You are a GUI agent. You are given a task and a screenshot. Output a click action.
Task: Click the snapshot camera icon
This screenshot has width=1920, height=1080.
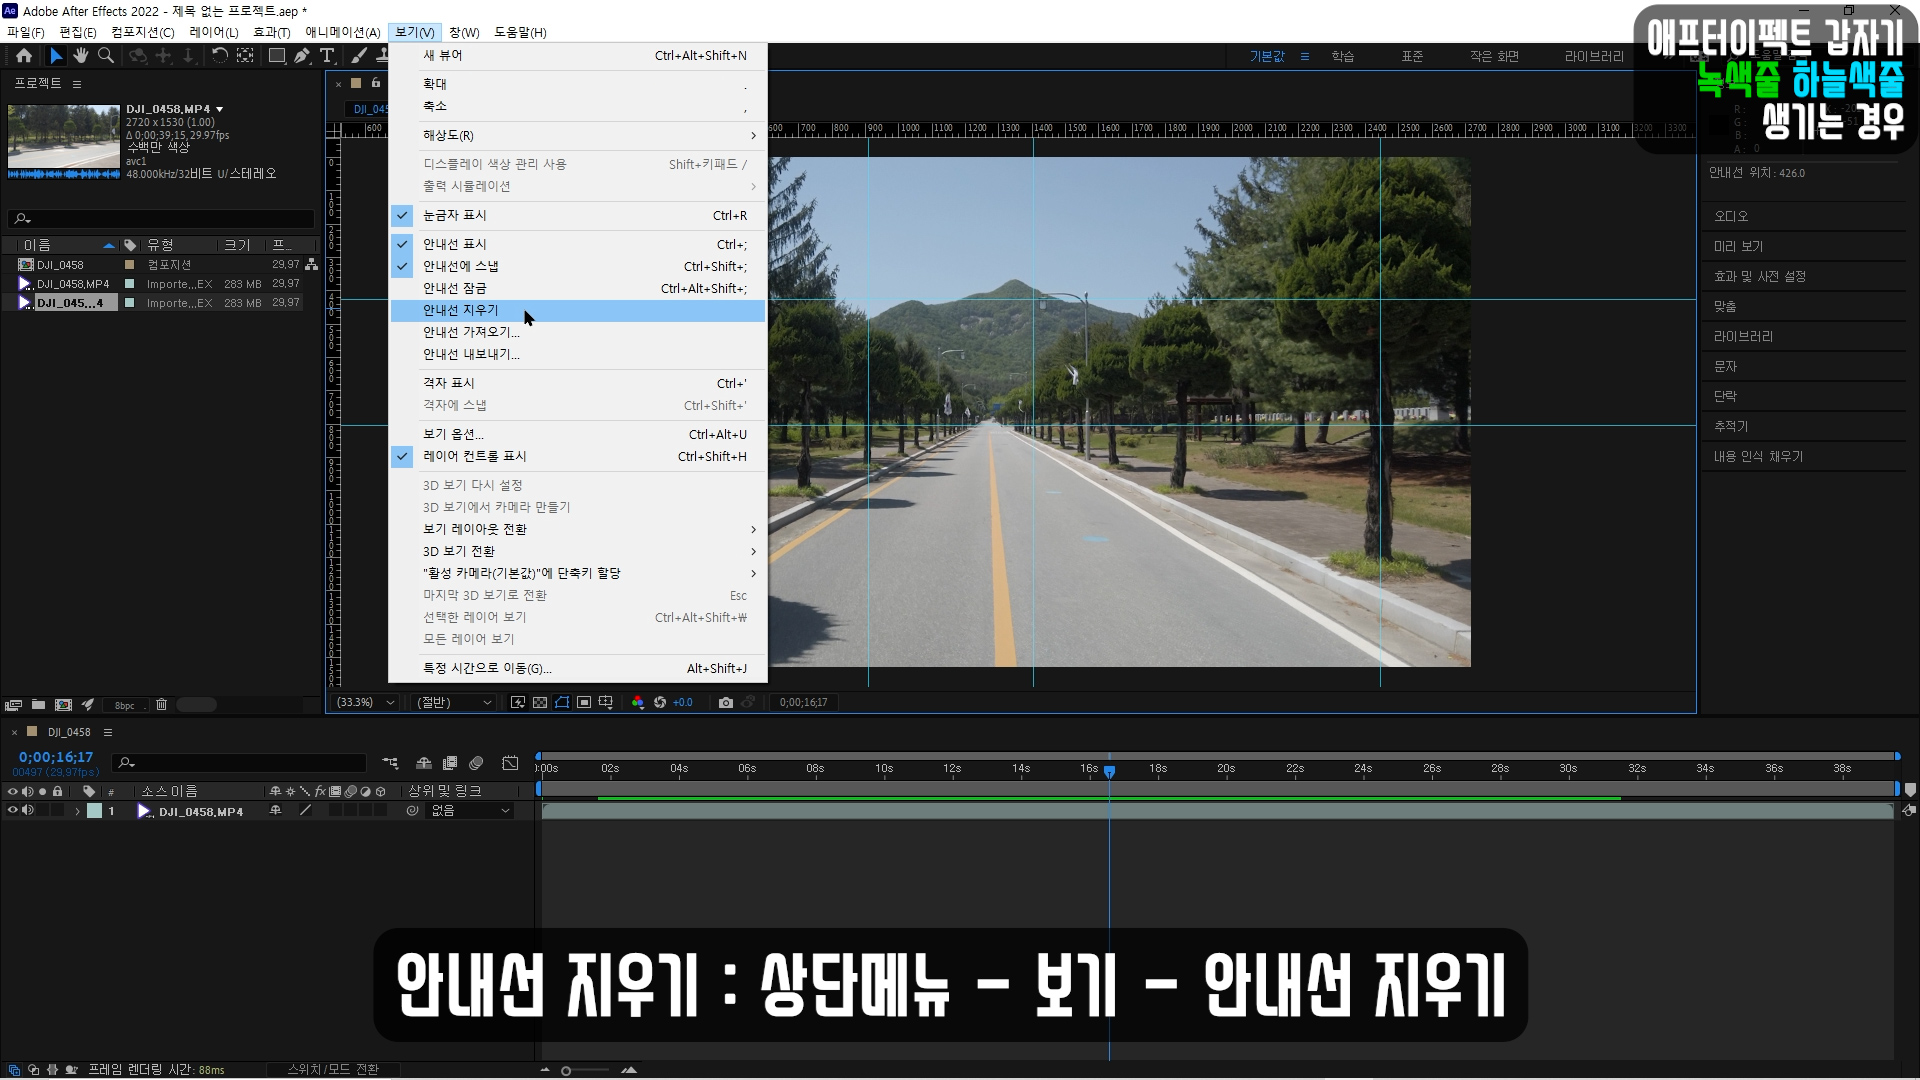pos(726,703)
